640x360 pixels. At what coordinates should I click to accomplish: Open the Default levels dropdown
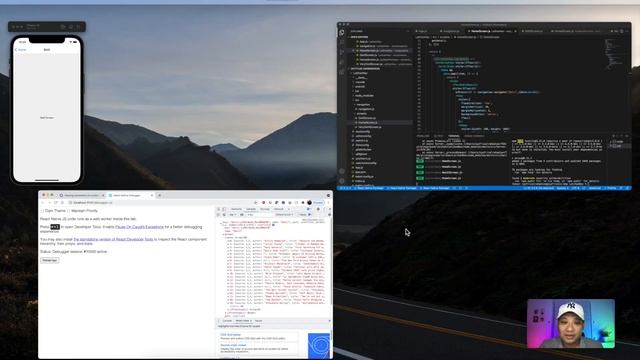pyautogui.click(x=284, y=214)
